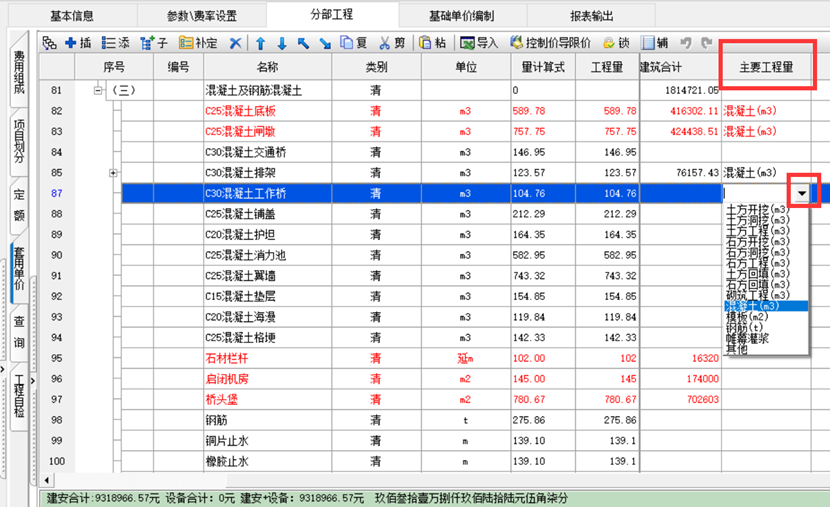This screenshot has width=830, height=507.
Task: Click the dropdown arrow in row 87
Action: point(802,193)
